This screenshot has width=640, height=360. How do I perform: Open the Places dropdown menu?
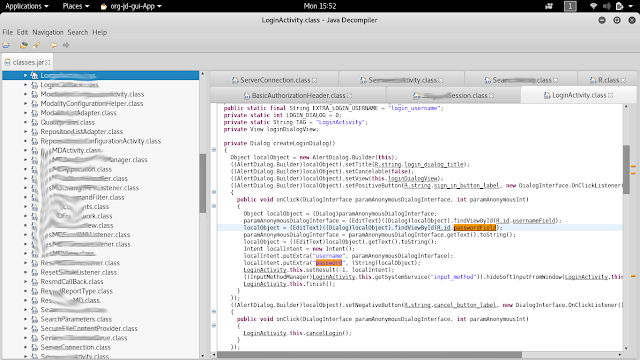(x=76, y=6)
